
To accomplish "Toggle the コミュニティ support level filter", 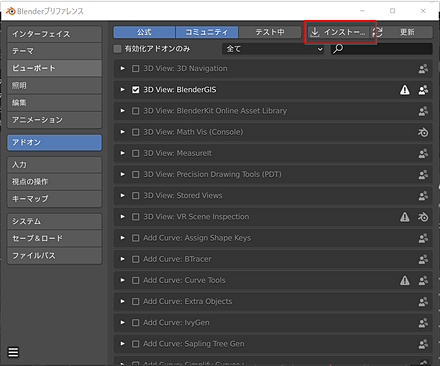I will pos(207,32).
